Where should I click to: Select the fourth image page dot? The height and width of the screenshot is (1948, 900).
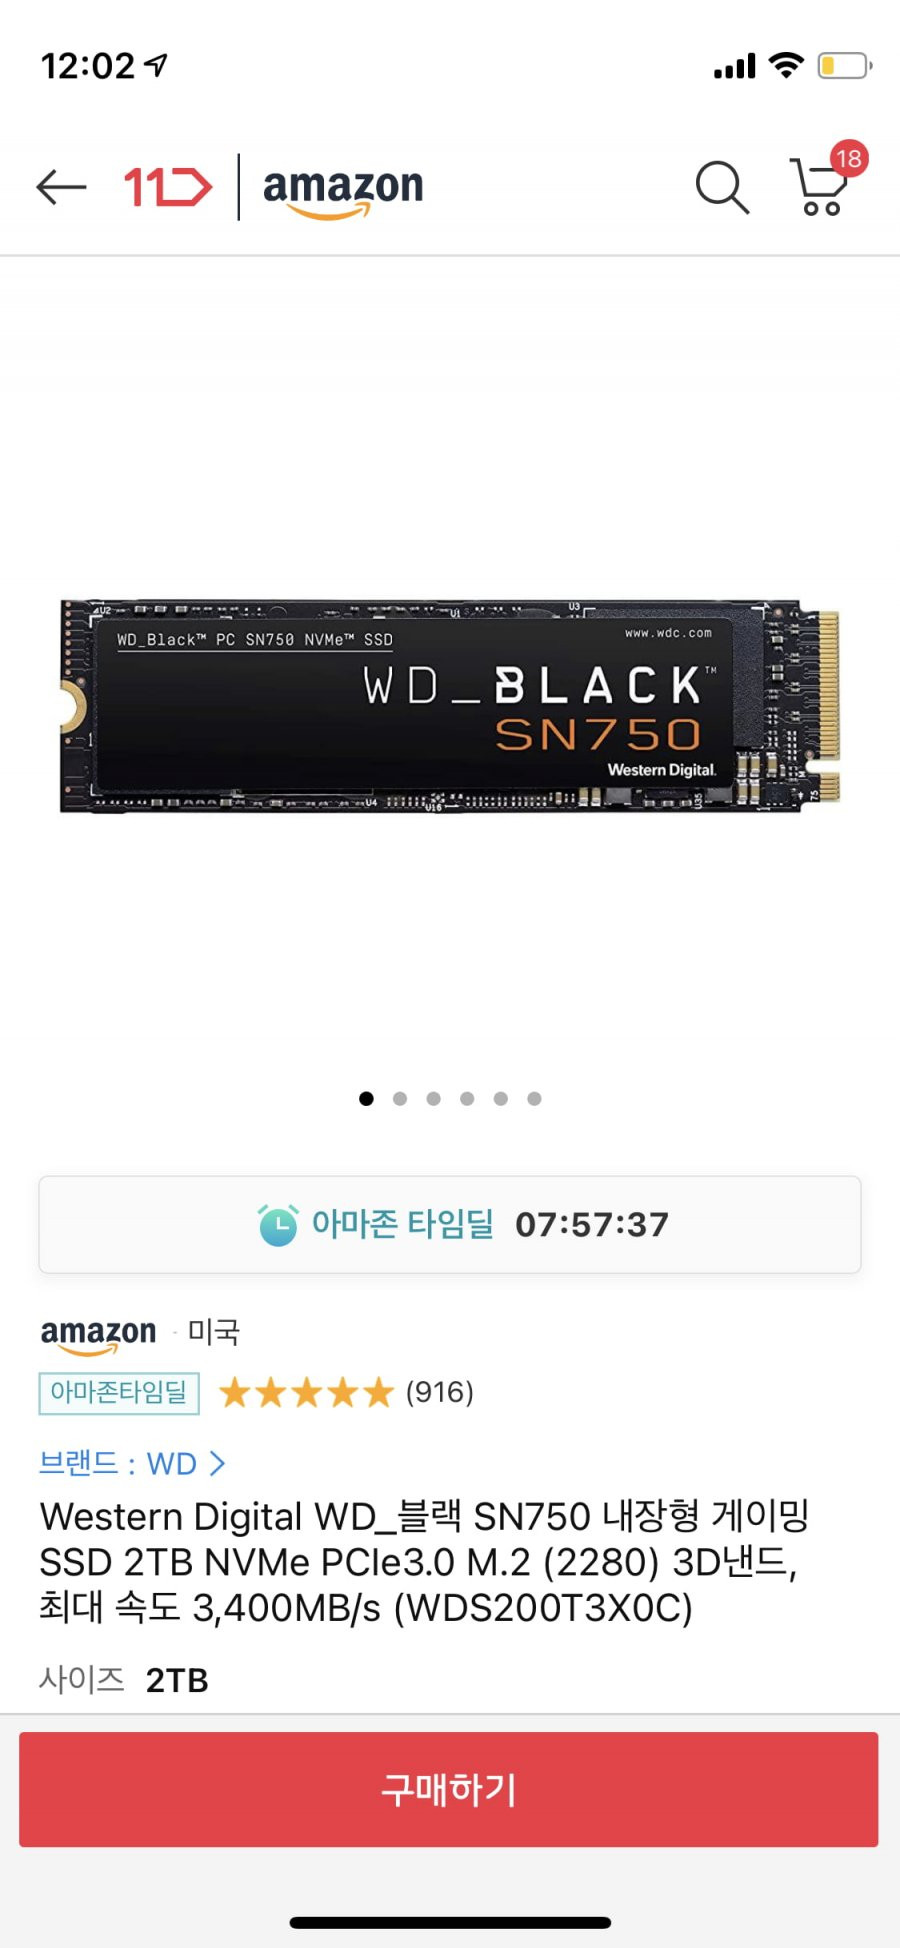point(467,1098)
